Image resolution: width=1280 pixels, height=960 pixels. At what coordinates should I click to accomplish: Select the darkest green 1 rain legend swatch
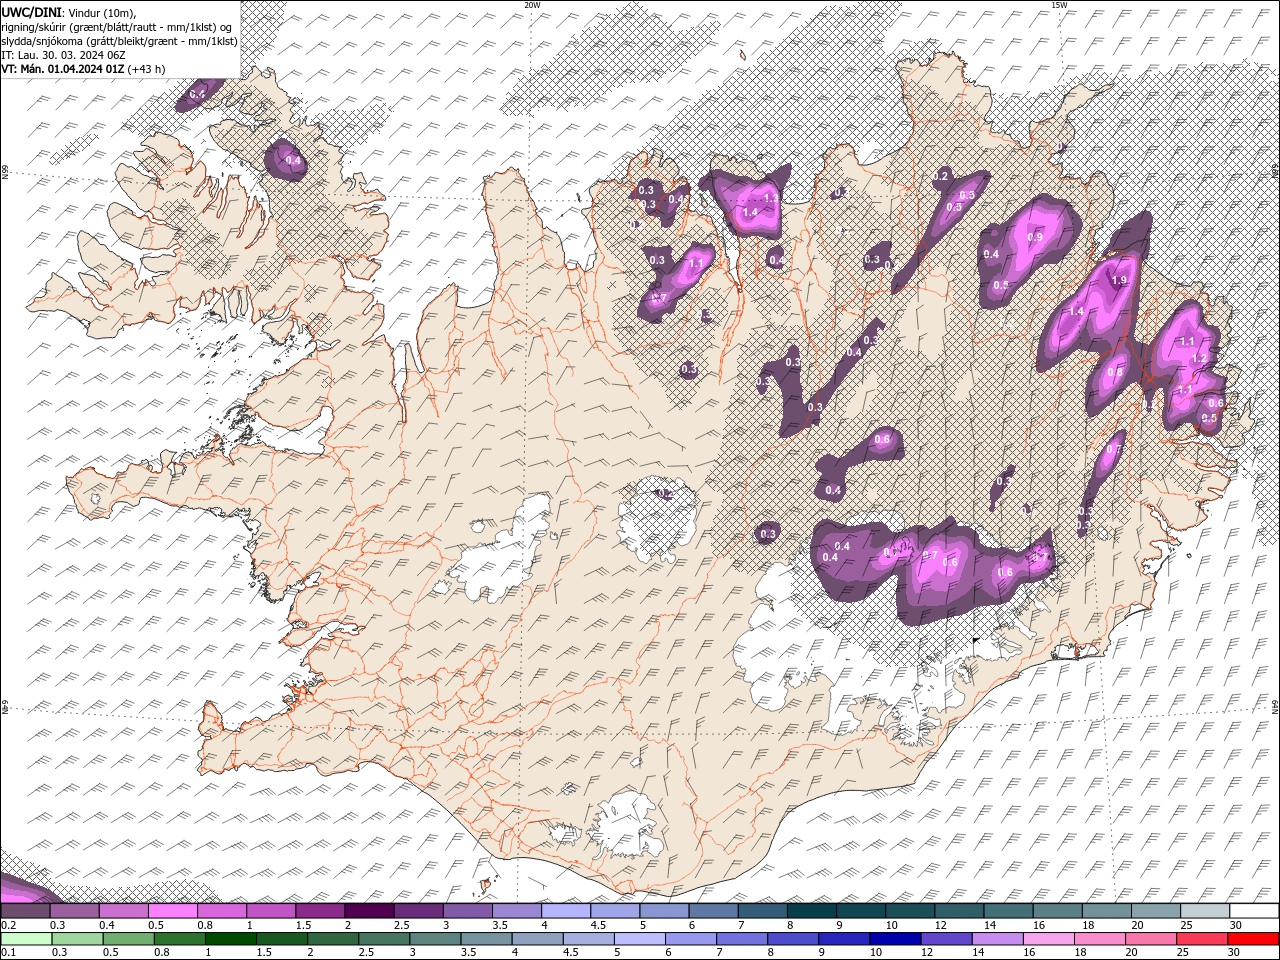230,939
